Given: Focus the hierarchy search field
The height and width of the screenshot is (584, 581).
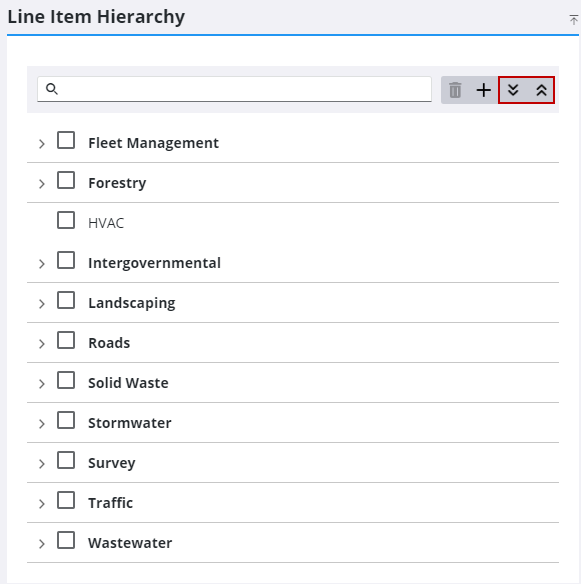Looking at the screenshot, I should coord(234,89).
